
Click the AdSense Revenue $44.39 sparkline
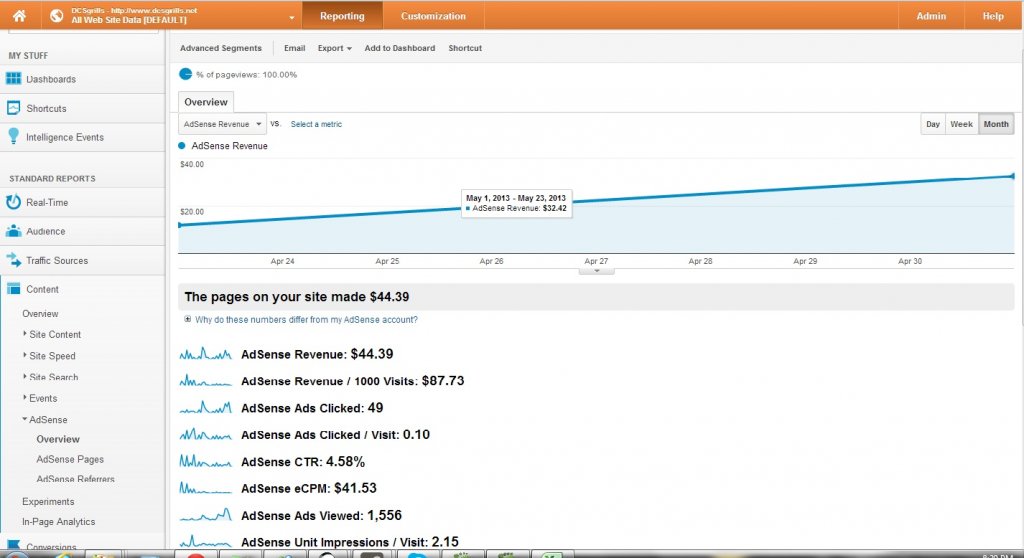205,354
